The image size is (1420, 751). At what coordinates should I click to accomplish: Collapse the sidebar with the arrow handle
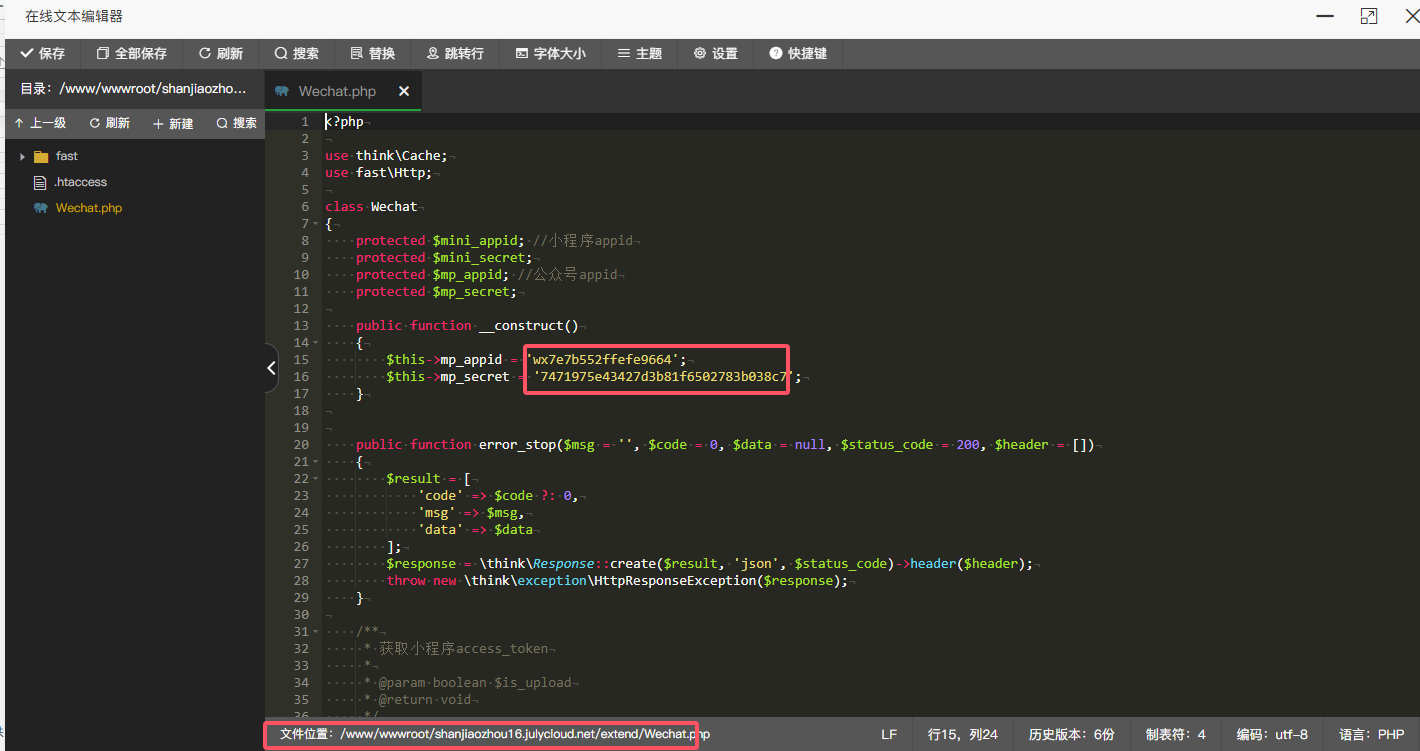(x=271, y=368)
